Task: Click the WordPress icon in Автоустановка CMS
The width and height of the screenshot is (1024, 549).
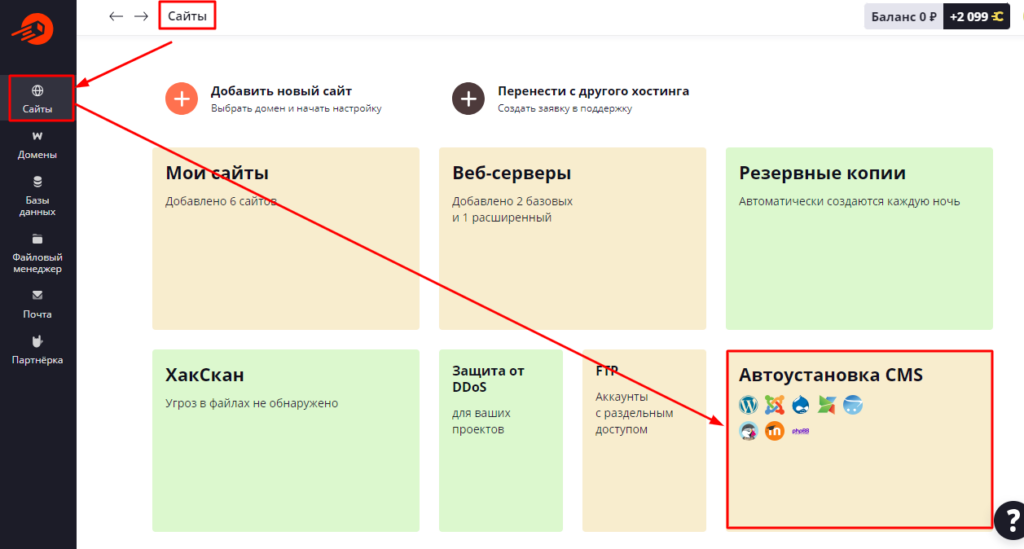Action: [748, 405]
